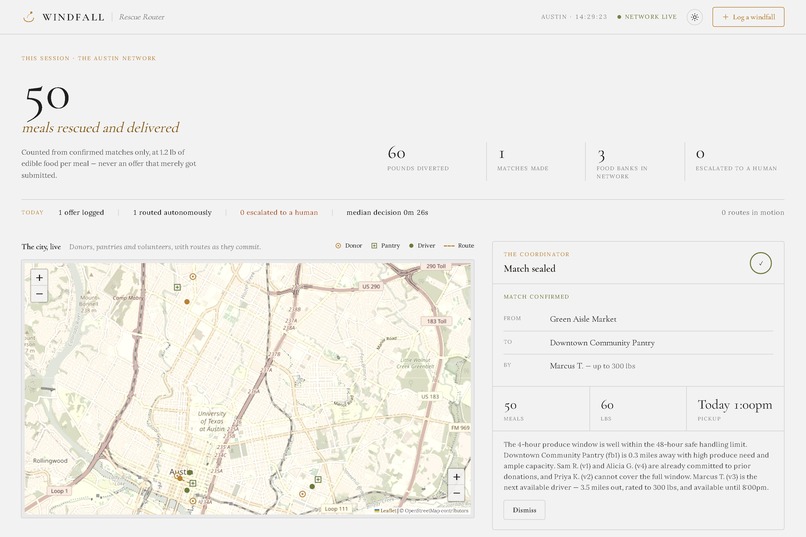Zoom out with the map's upper-left minus button
Image resolution: width=806 pixels, height=537 pixels.
point(39,294)
